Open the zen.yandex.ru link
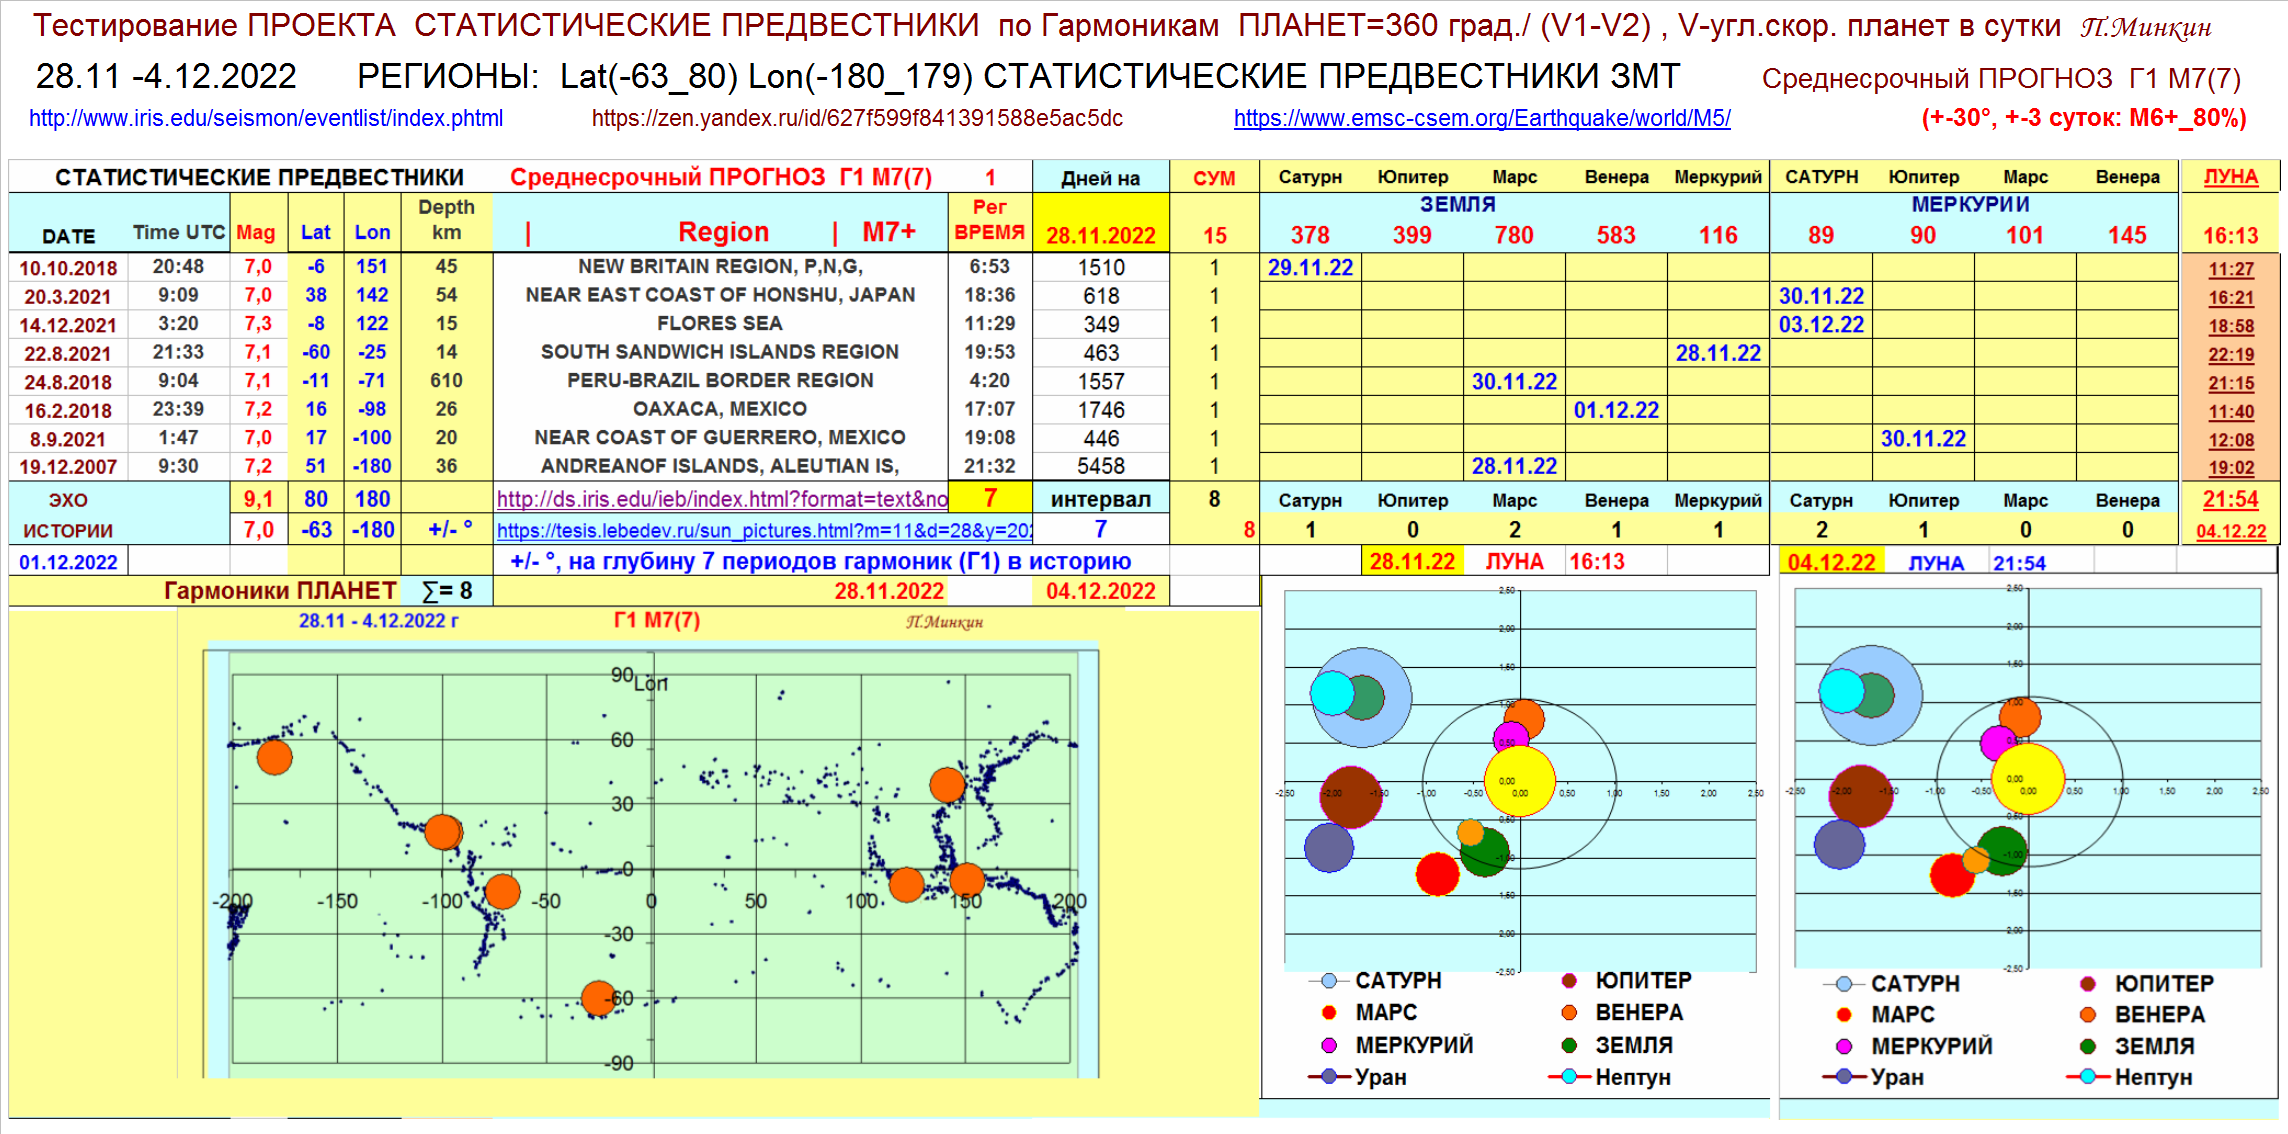 point(857,118)
